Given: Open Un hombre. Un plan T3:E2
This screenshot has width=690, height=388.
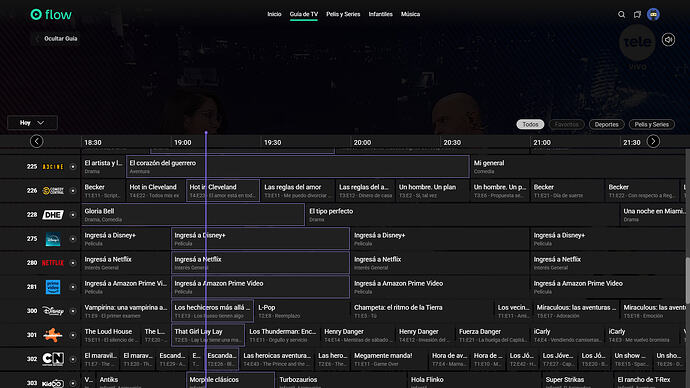Looking at the screenshot, I should [432, 191].
